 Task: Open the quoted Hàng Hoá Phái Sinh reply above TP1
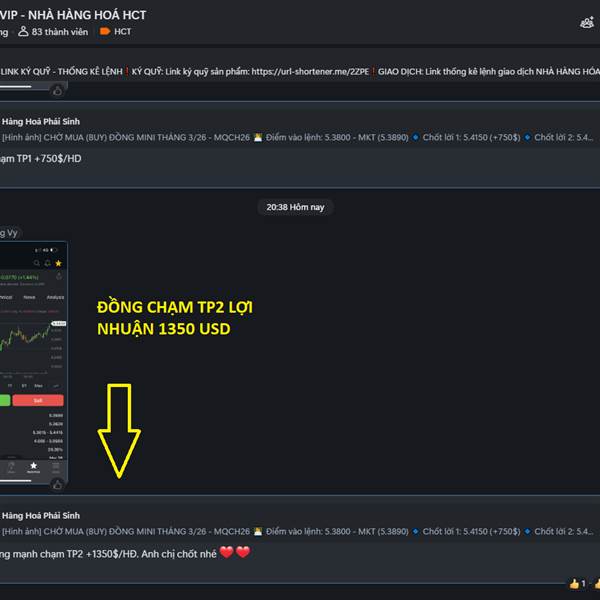coord(297,130)
